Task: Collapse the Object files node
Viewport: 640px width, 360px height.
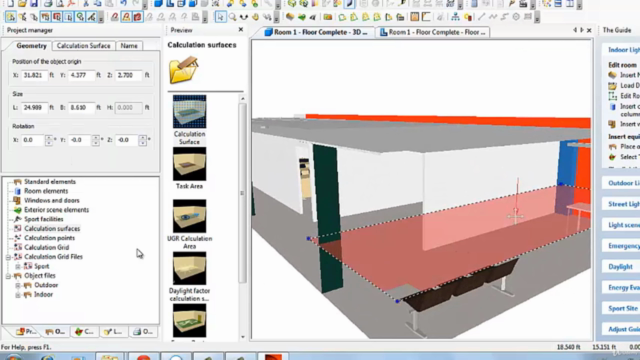Action: 8,276
